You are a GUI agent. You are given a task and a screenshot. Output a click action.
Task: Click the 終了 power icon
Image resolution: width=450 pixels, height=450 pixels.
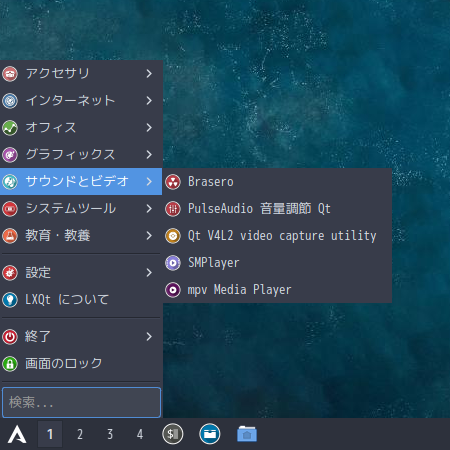pos(10,337)
